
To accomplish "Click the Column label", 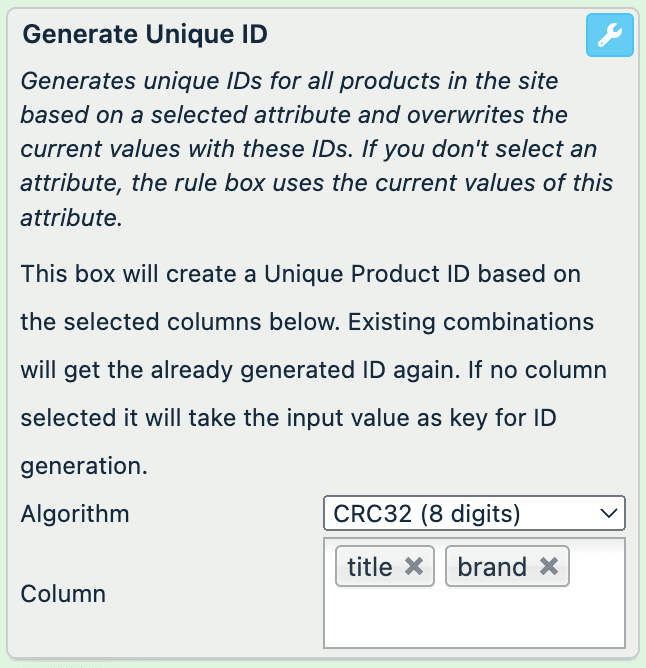I will click(x=63, y=593).
